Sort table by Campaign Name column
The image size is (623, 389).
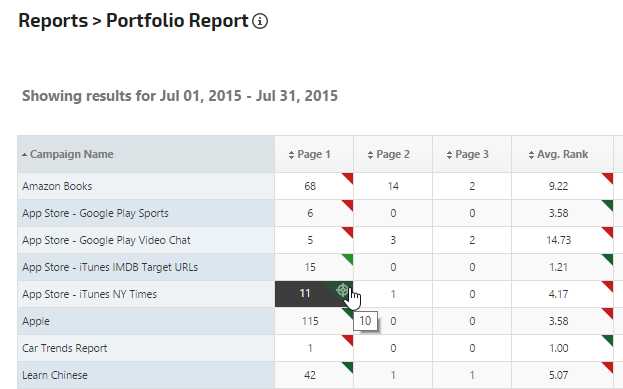tap(68, 154)
